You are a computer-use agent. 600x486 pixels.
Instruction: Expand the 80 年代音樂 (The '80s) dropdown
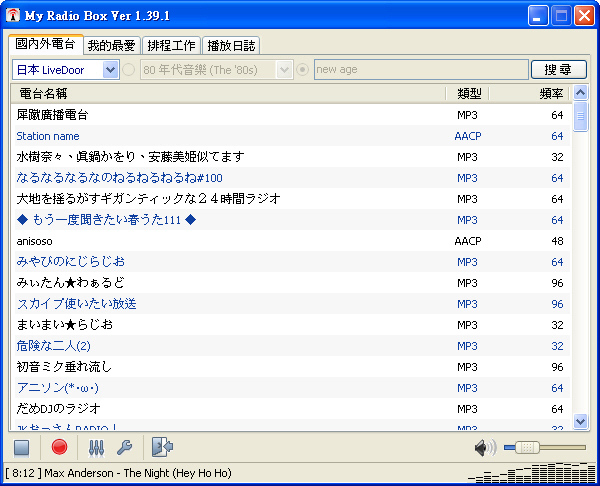tap(284, 70)
